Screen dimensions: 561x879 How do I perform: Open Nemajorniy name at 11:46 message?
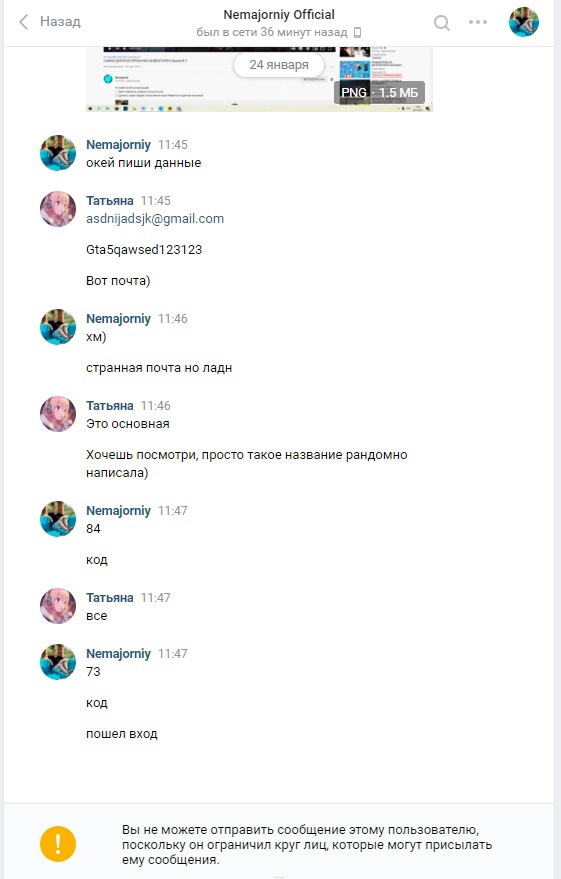tap(118, 318)
